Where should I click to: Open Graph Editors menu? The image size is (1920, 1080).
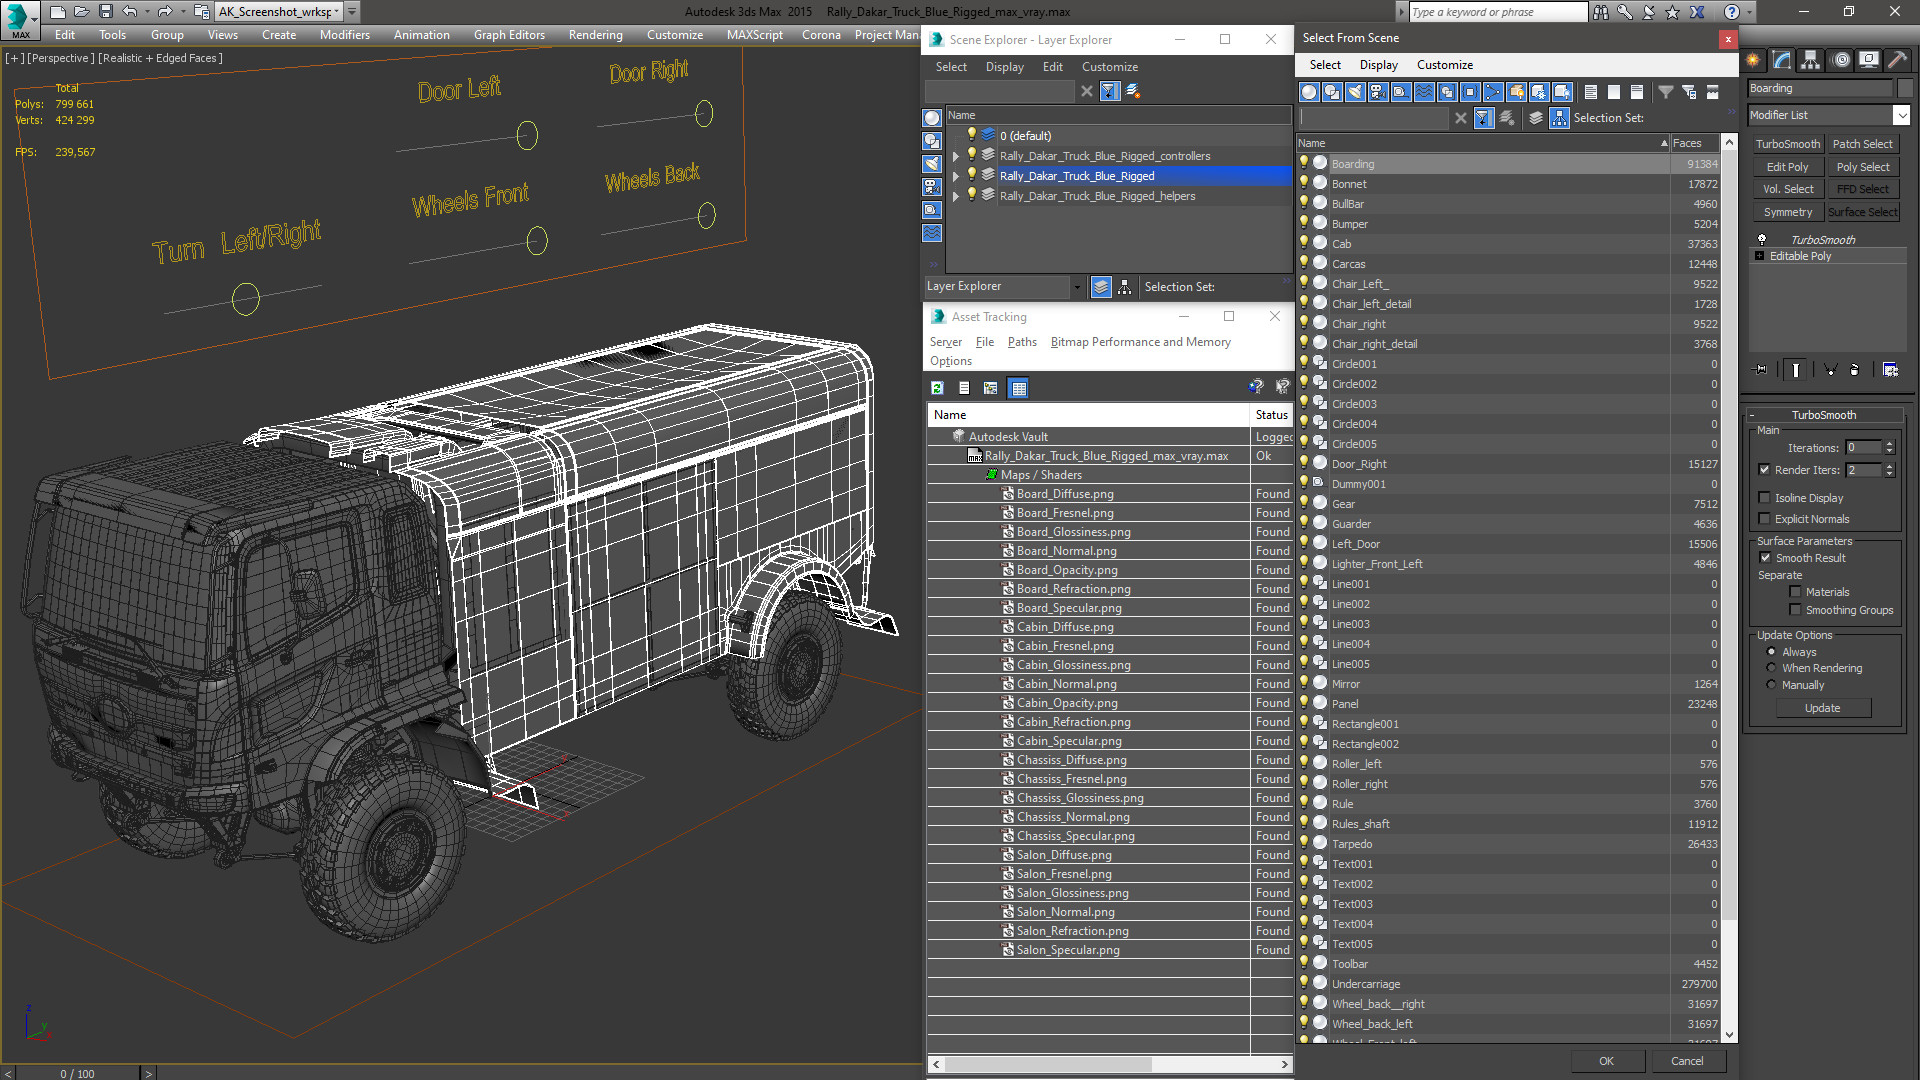click(509, 35)
